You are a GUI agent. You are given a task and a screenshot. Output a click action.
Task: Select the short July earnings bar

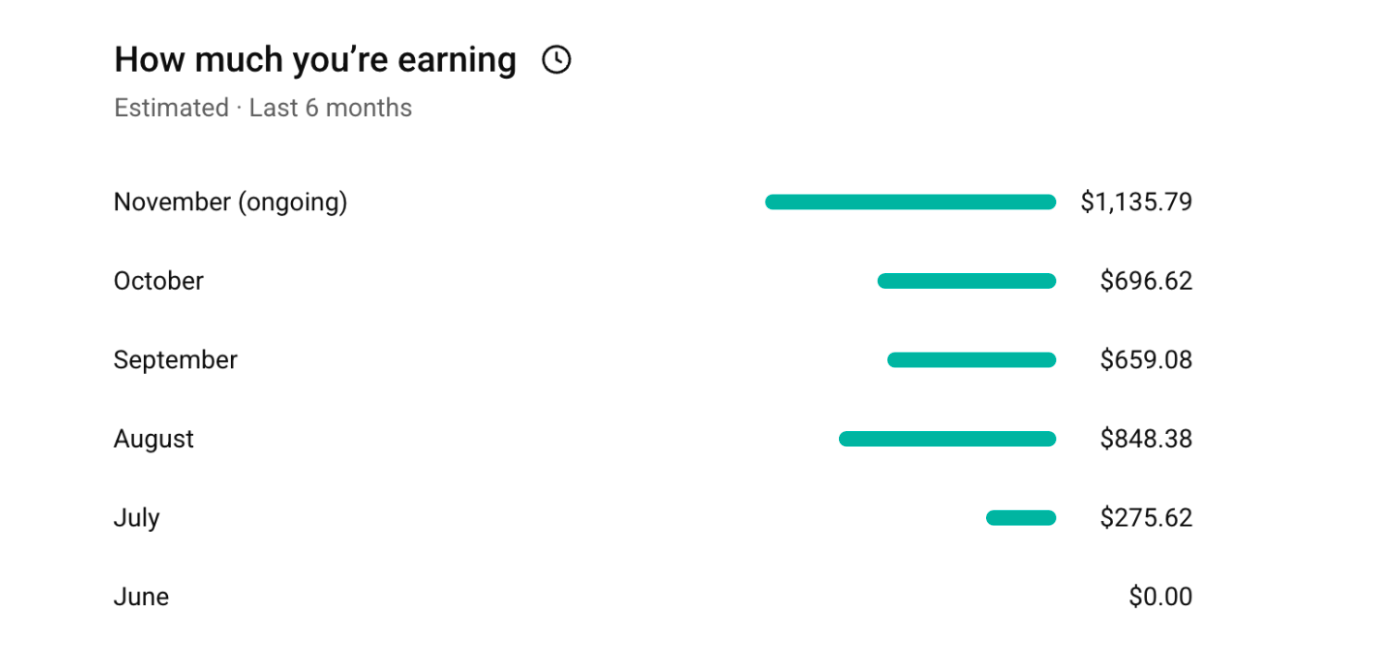(x=1020, y=518)
